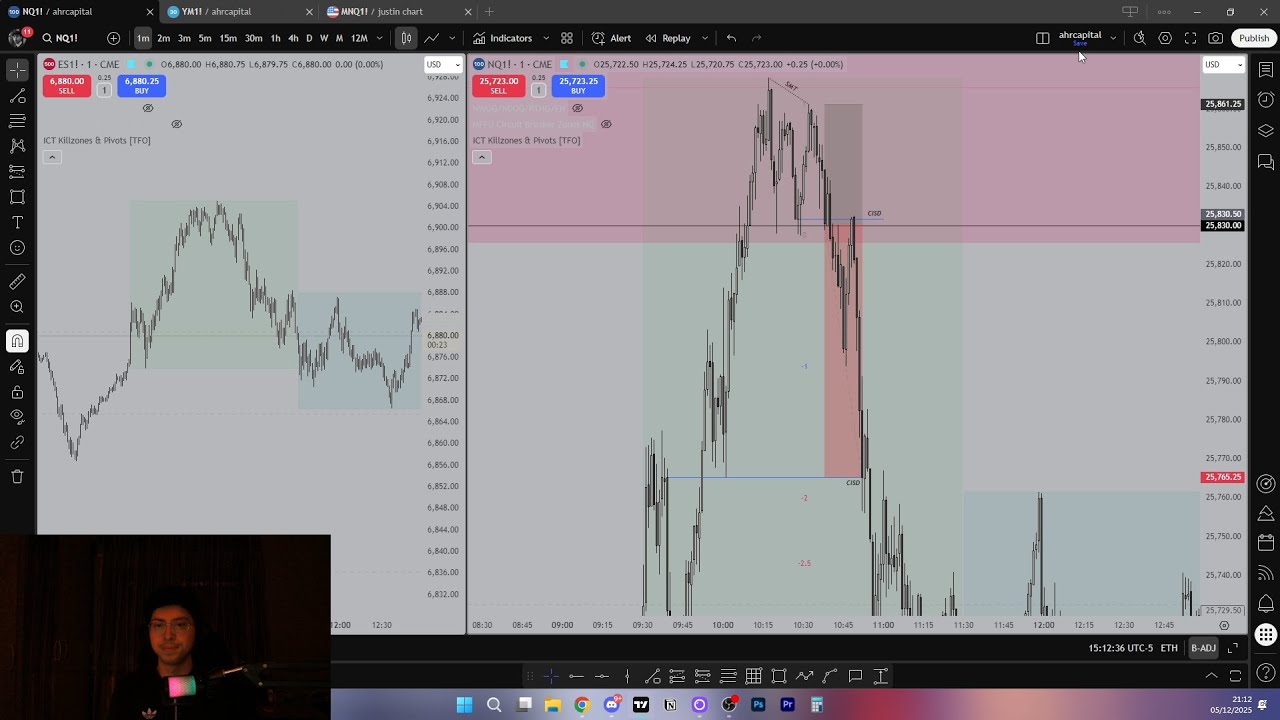Toggle ETH extended trading hours session

tap(1169, 648)
